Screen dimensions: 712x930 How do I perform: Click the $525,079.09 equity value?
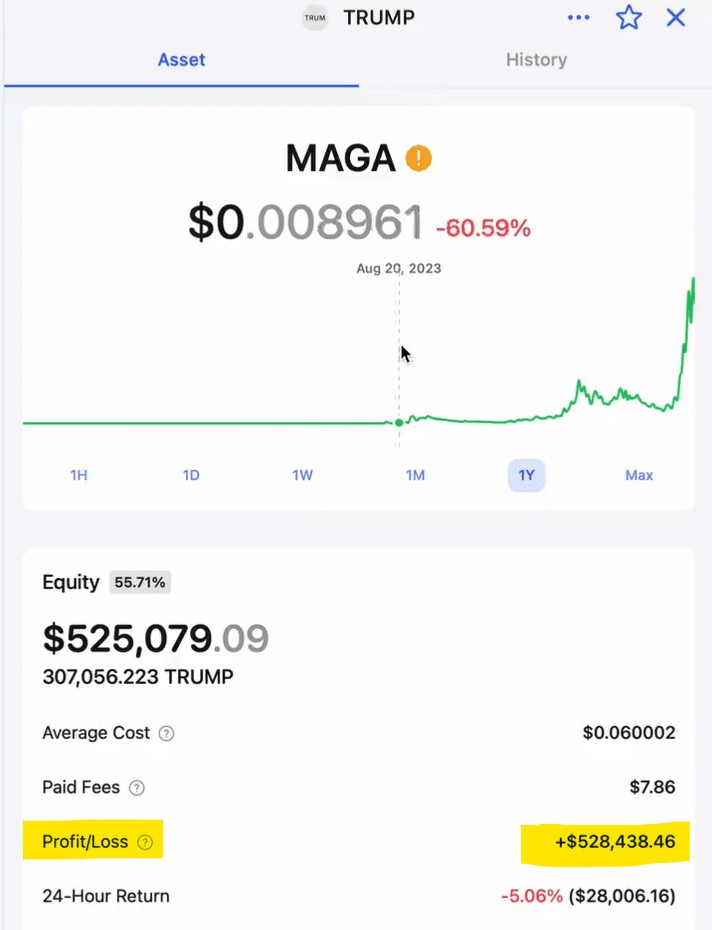(x=155, y=638)
